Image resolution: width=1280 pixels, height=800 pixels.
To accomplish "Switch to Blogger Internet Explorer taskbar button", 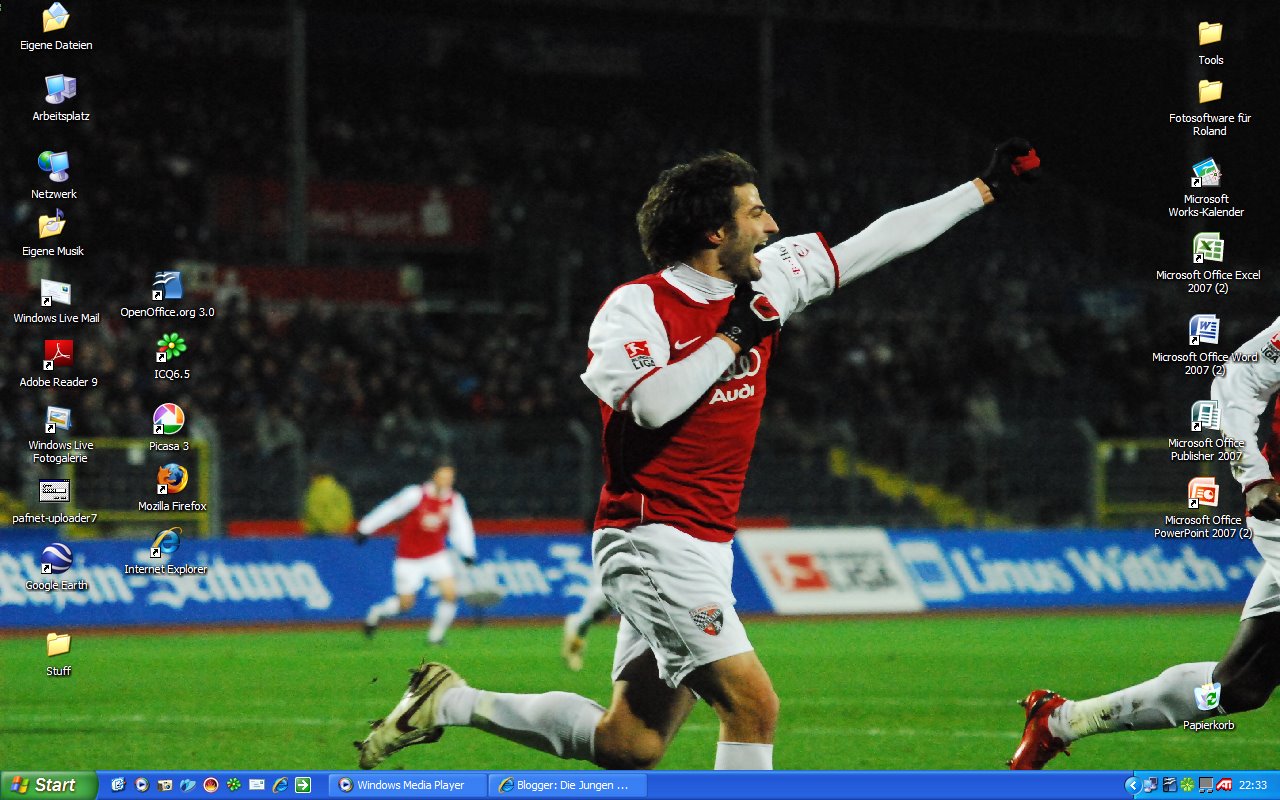I will coord(568,785).
